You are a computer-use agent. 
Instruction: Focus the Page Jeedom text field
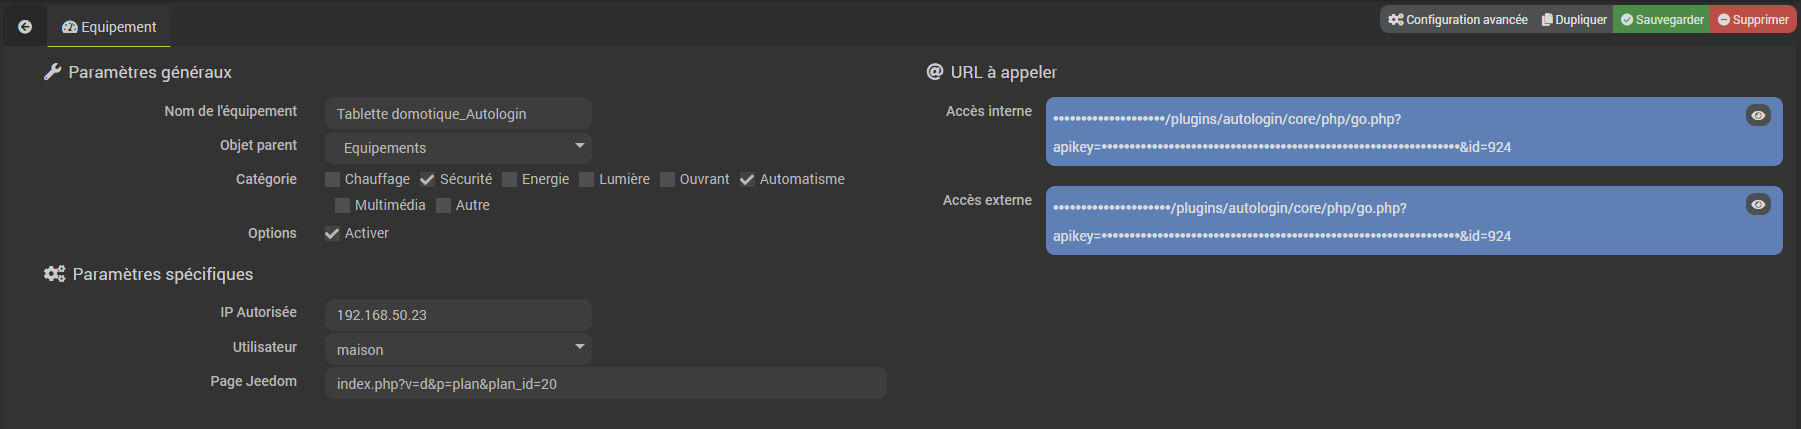click(605, 384)
